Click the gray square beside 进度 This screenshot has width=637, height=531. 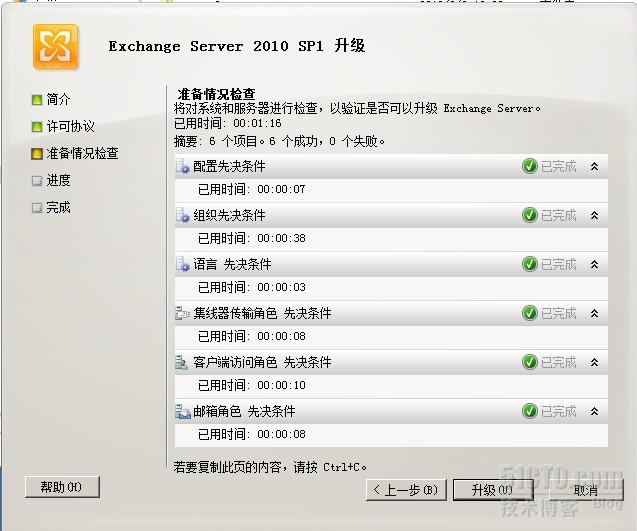coord(37,181)
